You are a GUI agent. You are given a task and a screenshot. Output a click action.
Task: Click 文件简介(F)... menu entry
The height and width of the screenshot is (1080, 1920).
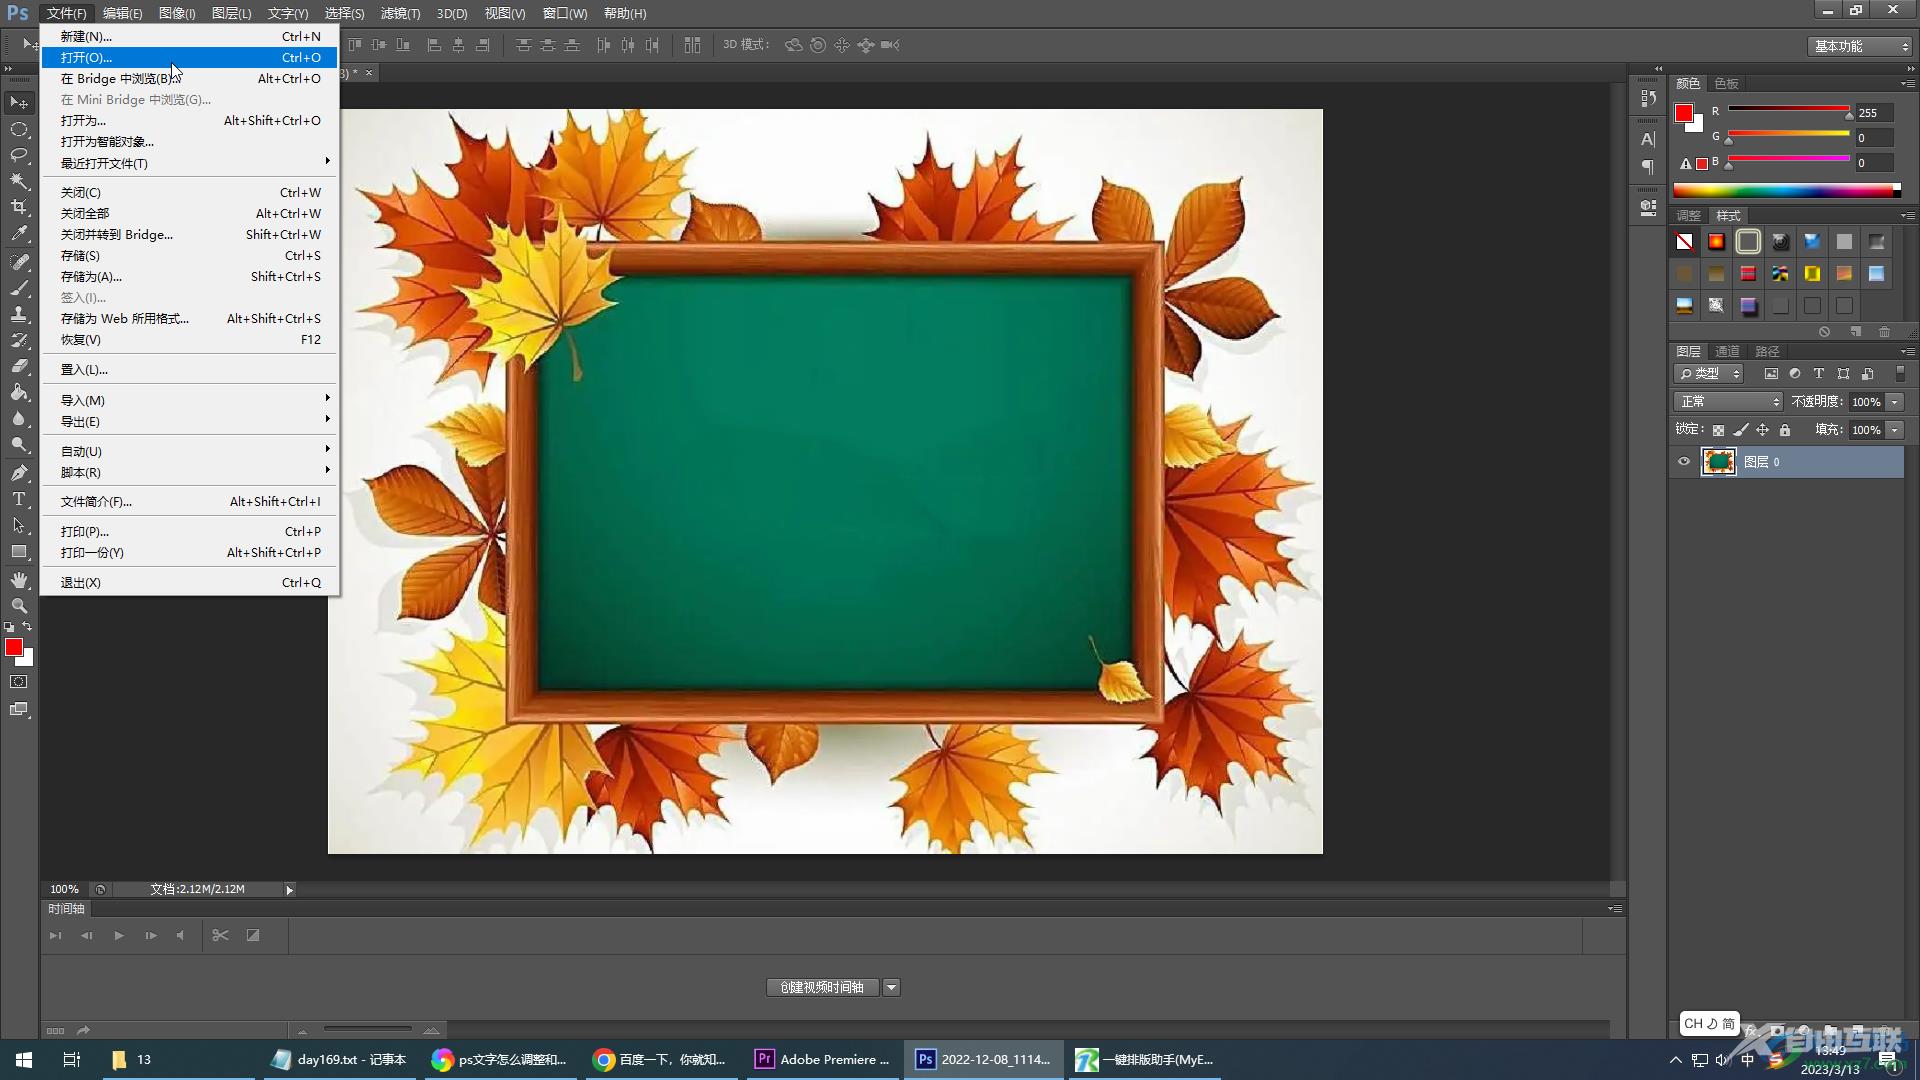(190, 501)
